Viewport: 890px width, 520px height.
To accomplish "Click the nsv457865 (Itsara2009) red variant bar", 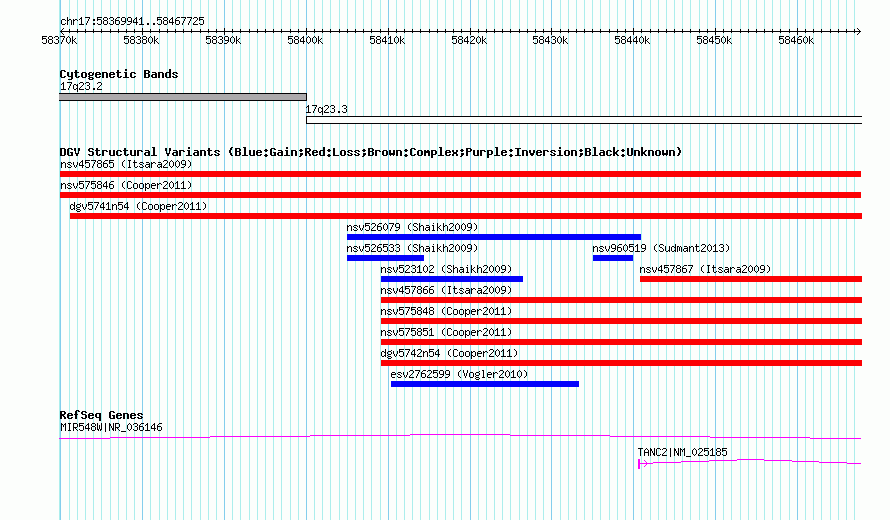I will pyautogui.click(x=460, y=174).
